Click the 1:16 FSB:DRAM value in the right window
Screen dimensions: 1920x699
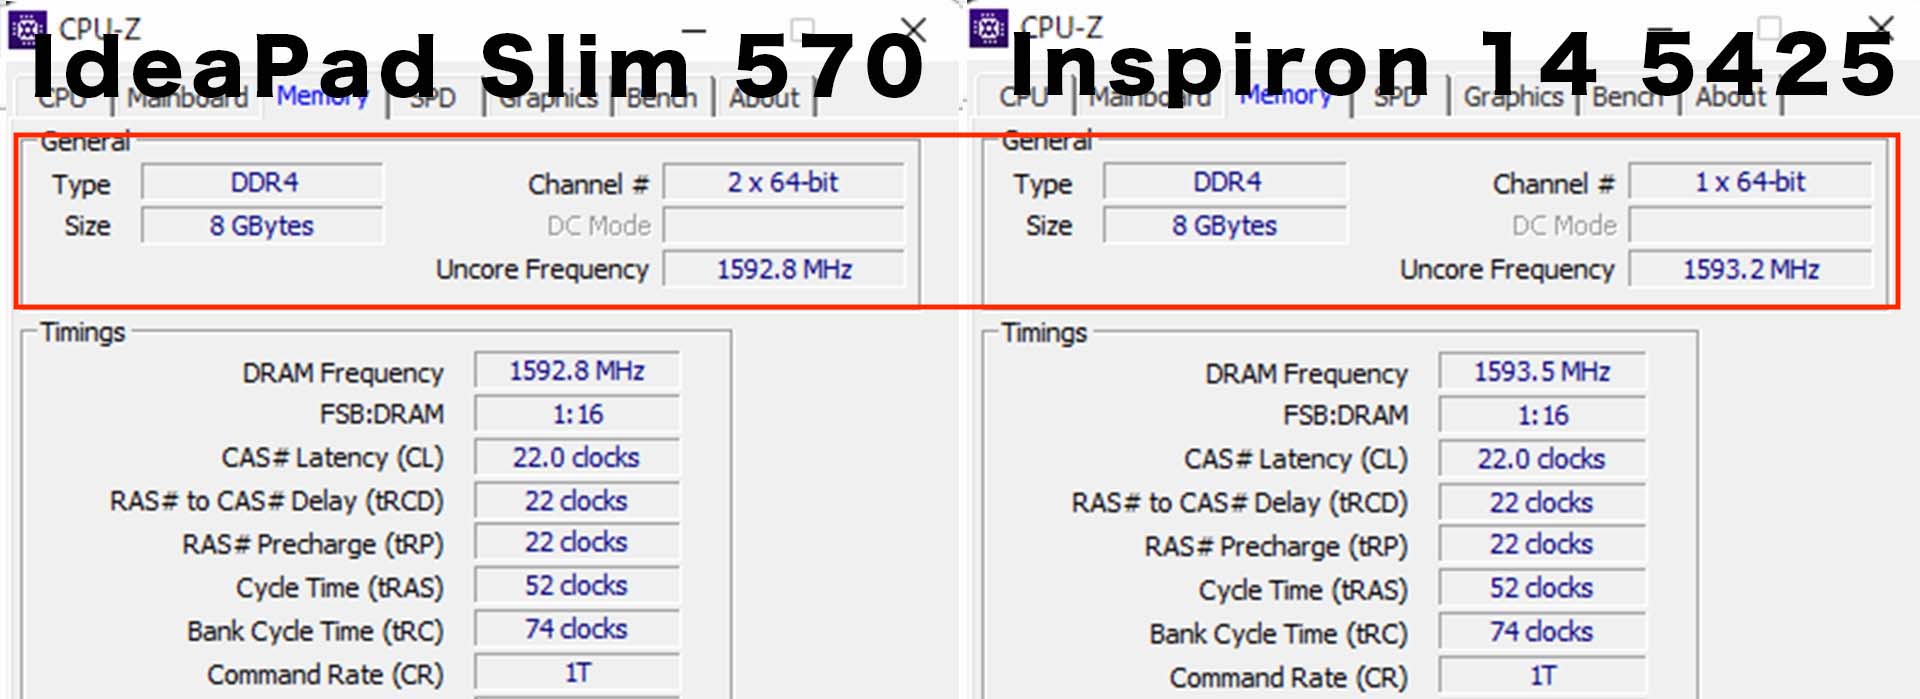[x=1542, y=415]
